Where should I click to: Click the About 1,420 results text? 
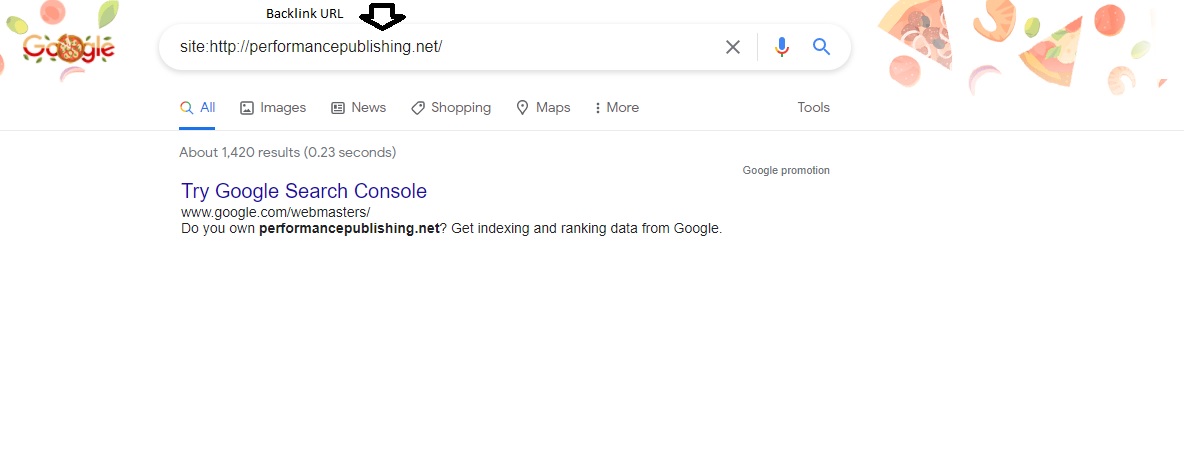point(287,153)
